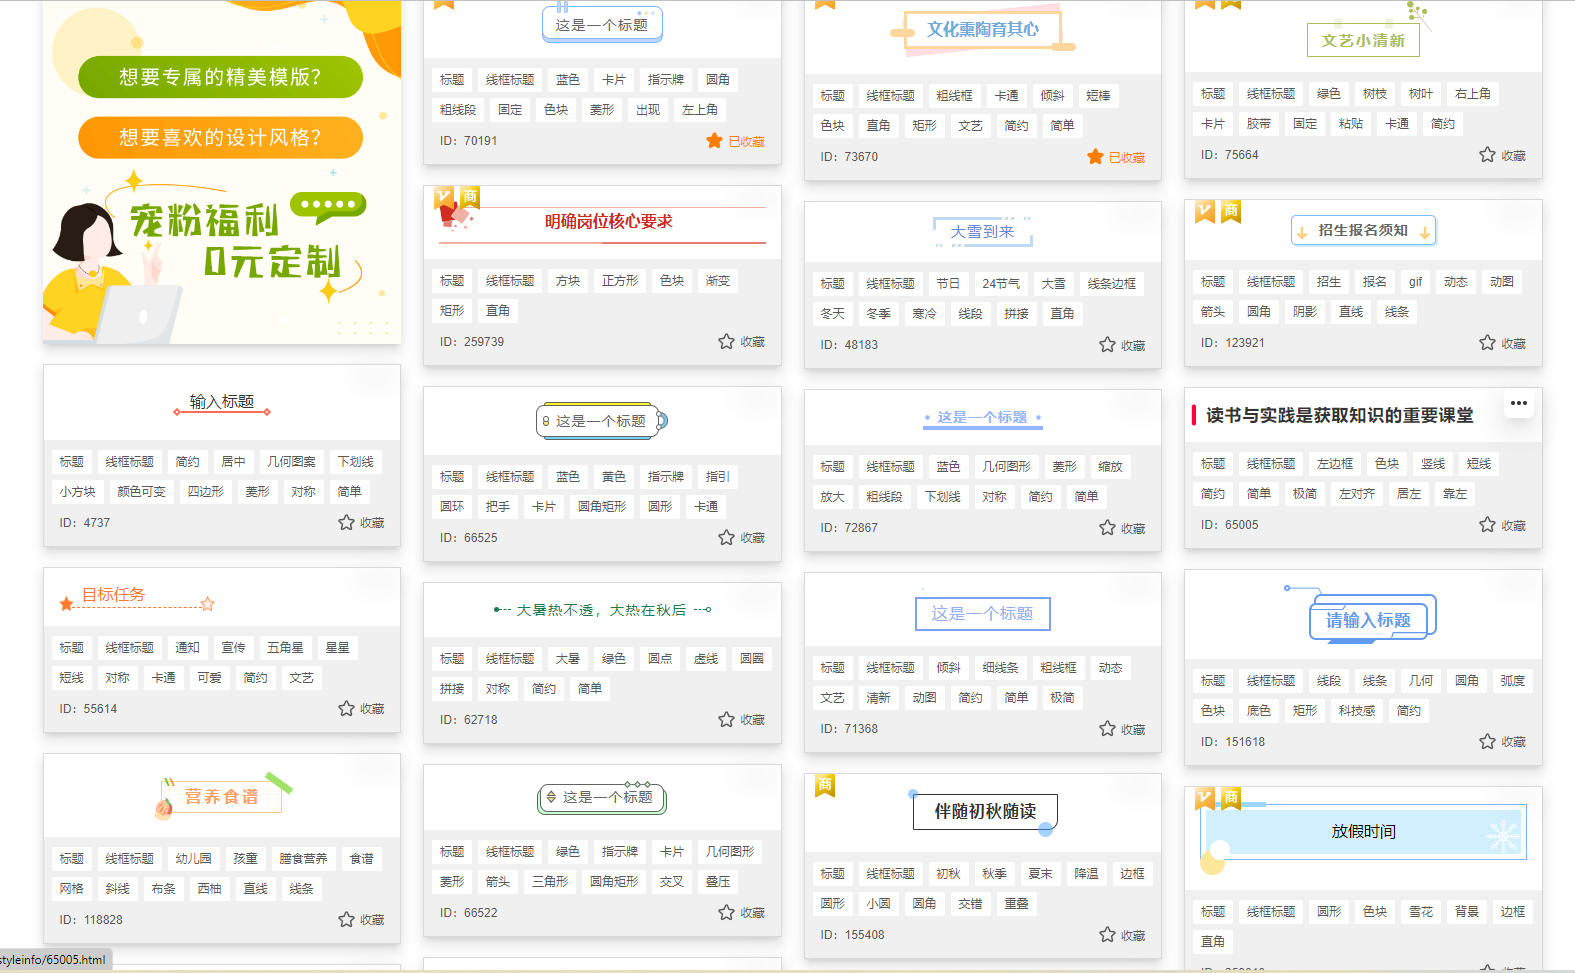Open the three-dot menu on 读书与实践 card
This screenshot has width=1575, height=973.
pyautogui.click(x=1518, y=404)
